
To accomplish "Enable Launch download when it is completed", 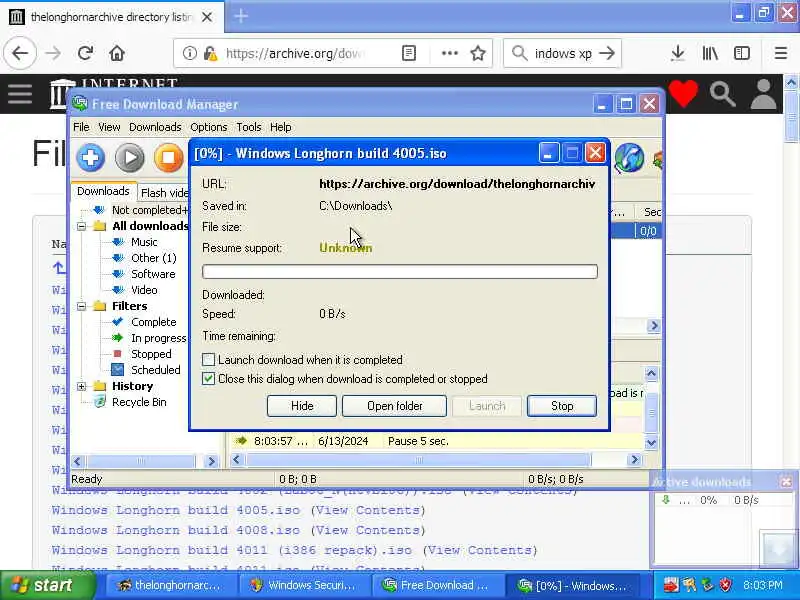I will [208, 360].
